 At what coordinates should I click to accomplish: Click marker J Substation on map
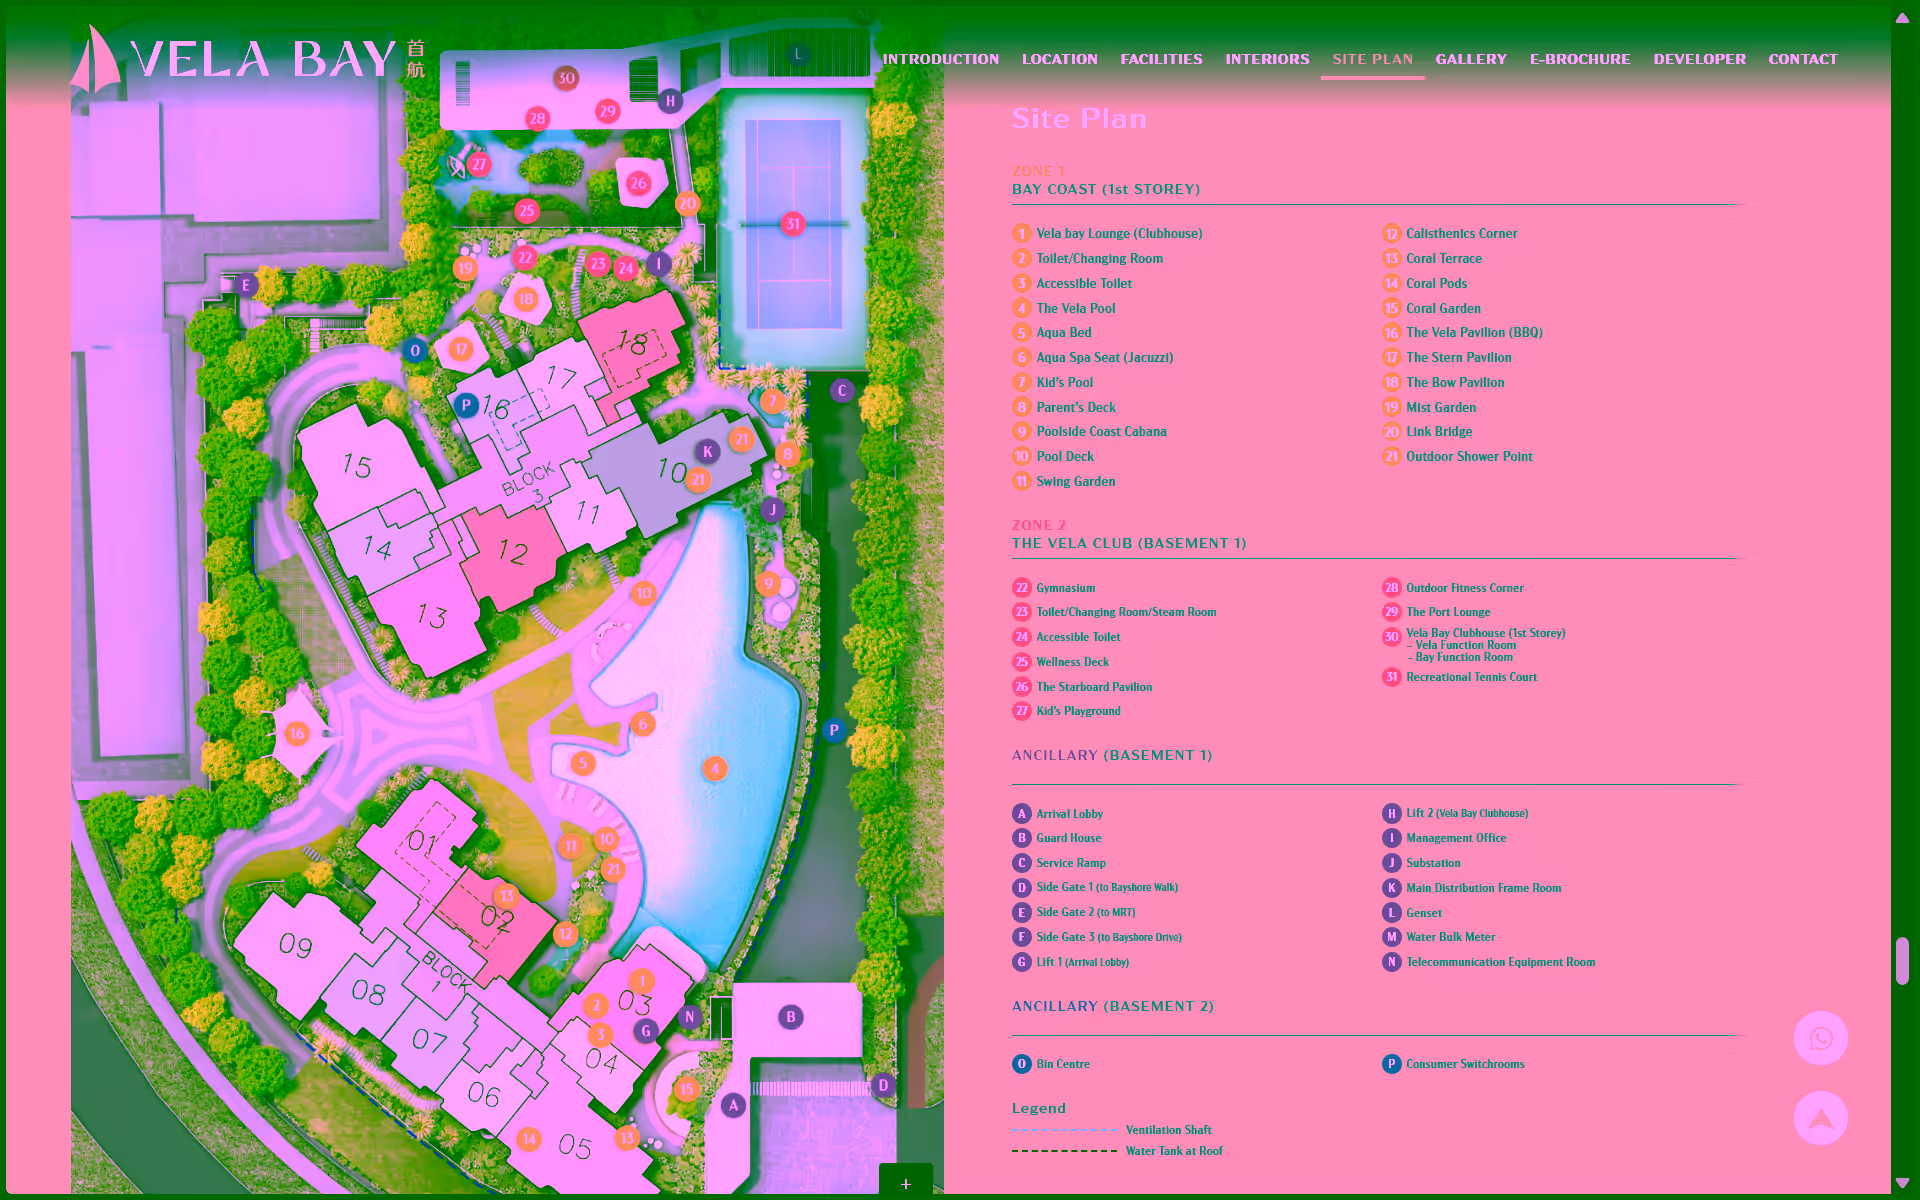click(x=773, y=509)
